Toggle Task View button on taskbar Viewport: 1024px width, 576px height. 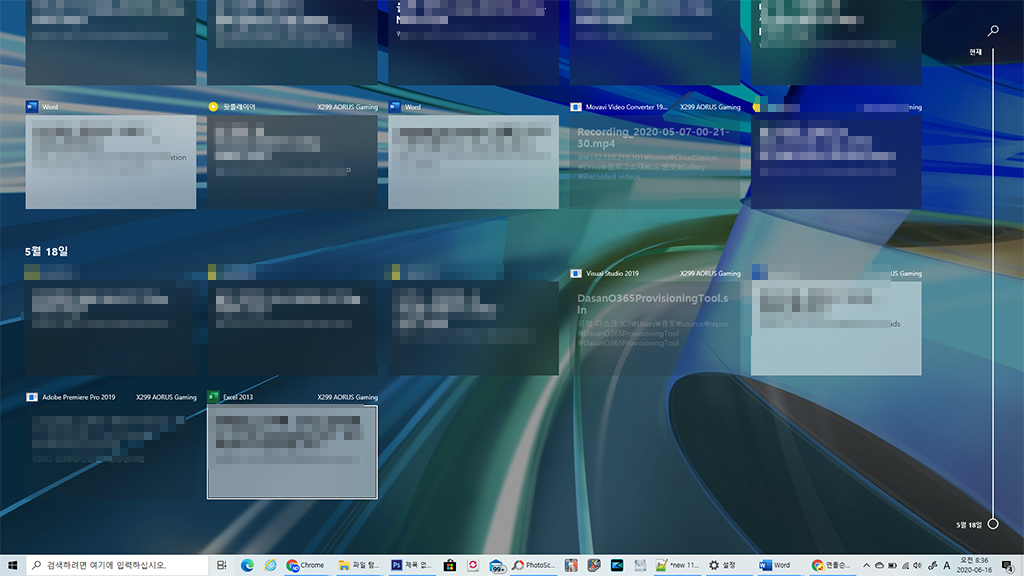point(221,565)
